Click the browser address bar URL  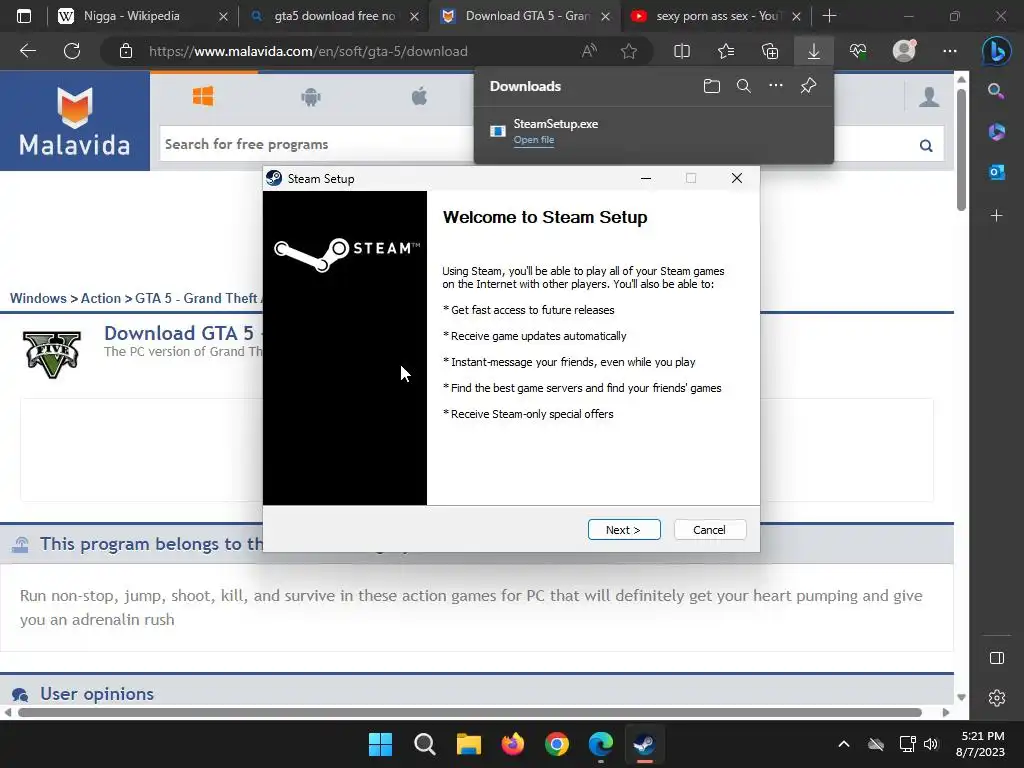click(x=308, y=51)
